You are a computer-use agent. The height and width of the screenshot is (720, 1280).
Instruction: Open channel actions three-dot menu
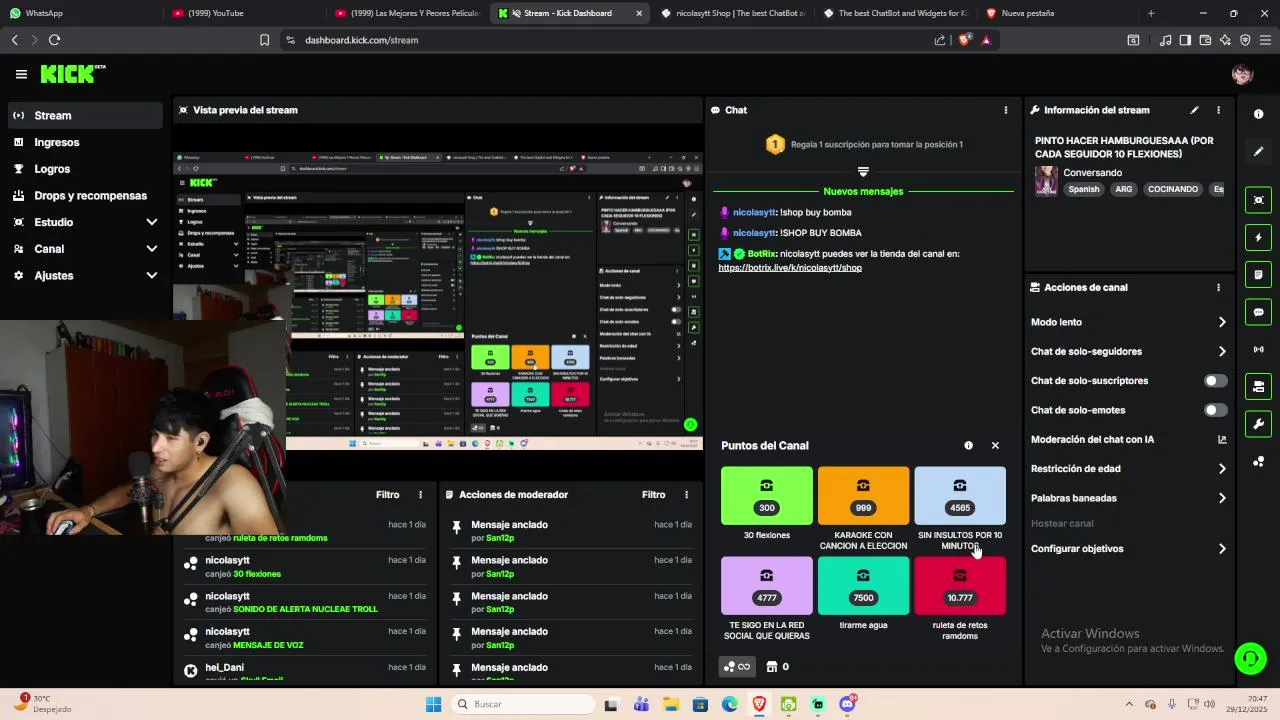pyautogui.click(x=1218, y=287)
